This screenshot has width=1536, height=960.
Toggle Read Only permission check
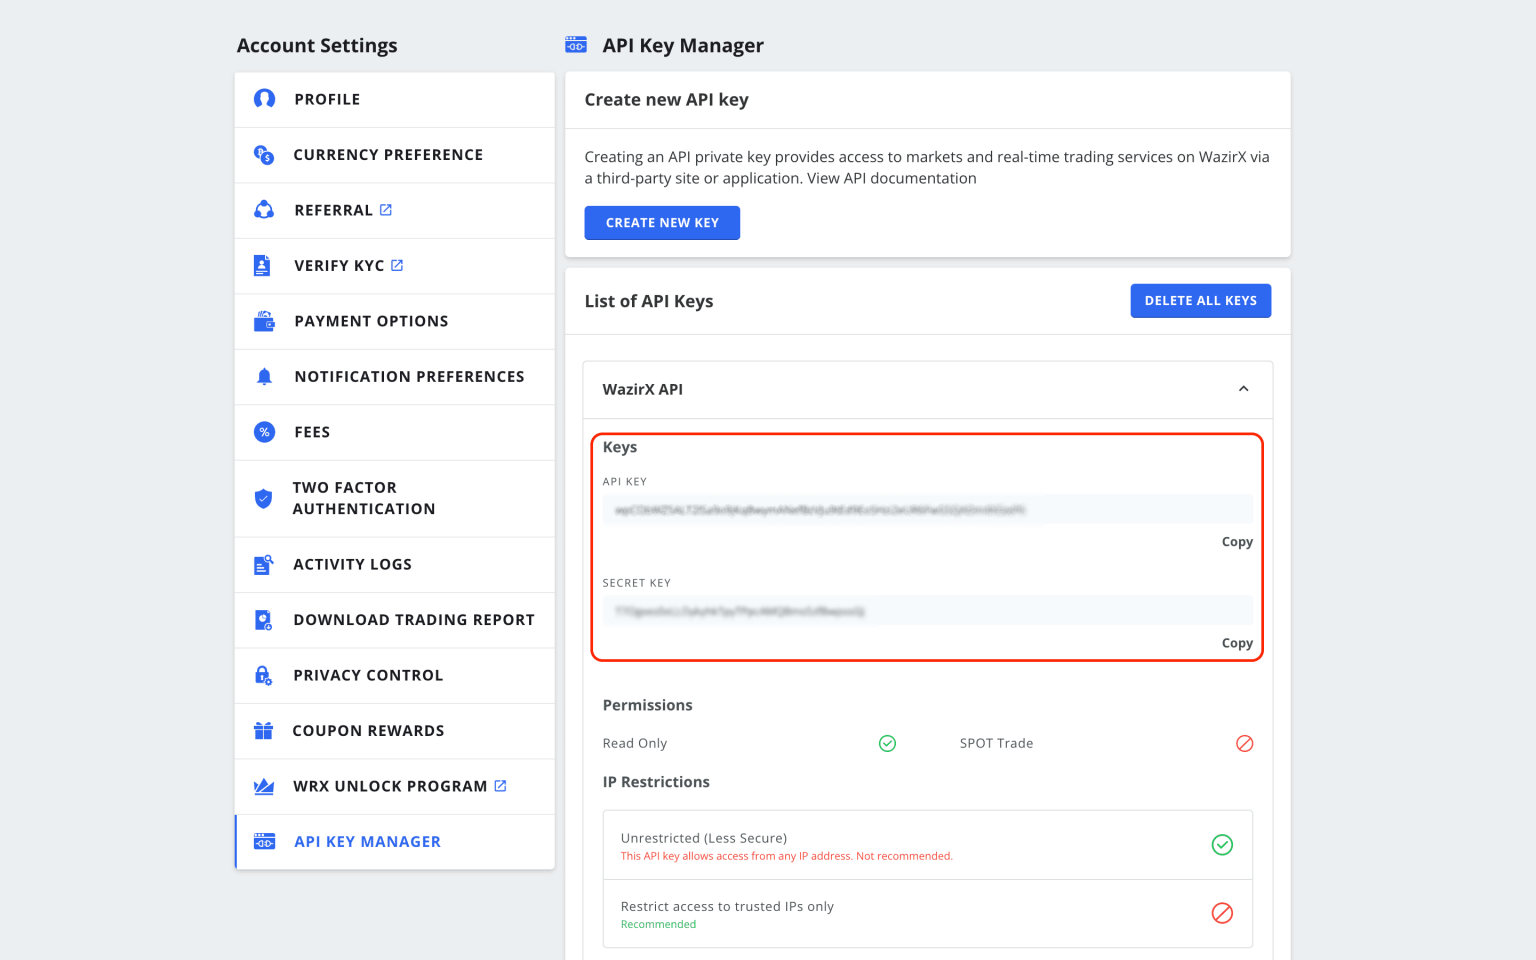(x=886, y=743)
